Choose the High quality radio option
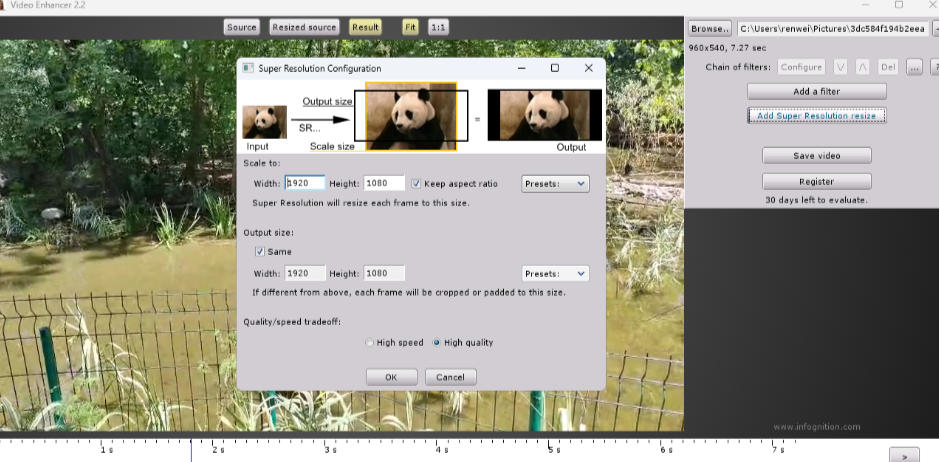This screenshot has height=462, width=939. coord(437,343)
